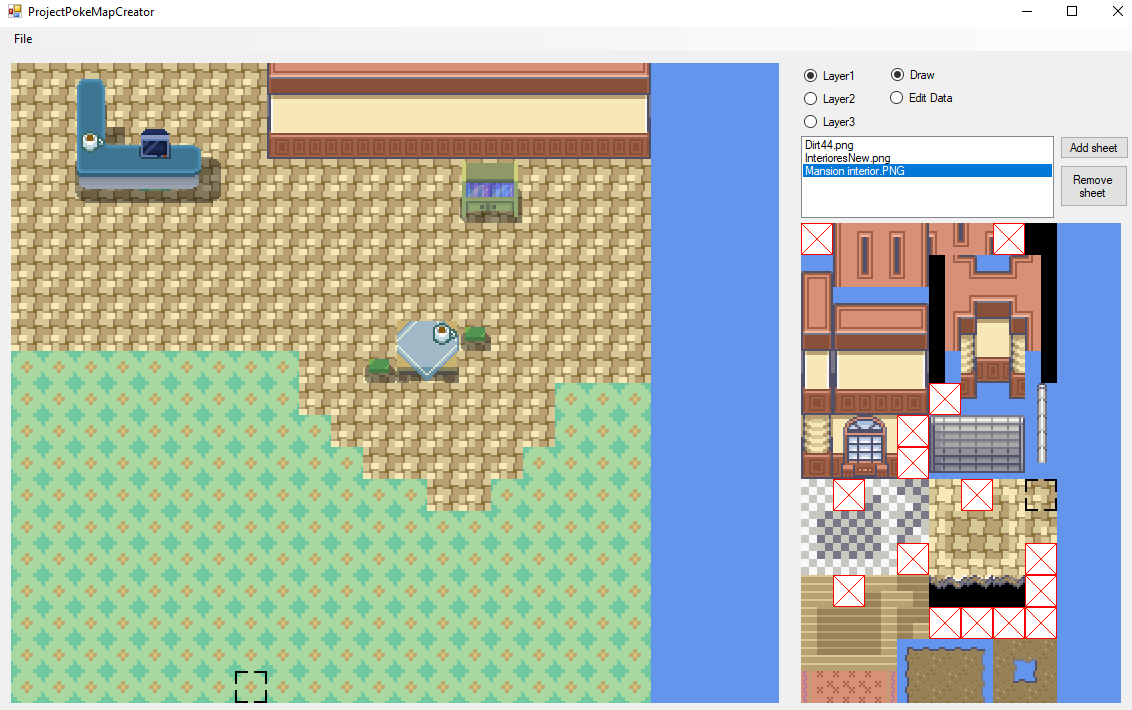Choose the wall panel tile with two slots

click(881, 254)
